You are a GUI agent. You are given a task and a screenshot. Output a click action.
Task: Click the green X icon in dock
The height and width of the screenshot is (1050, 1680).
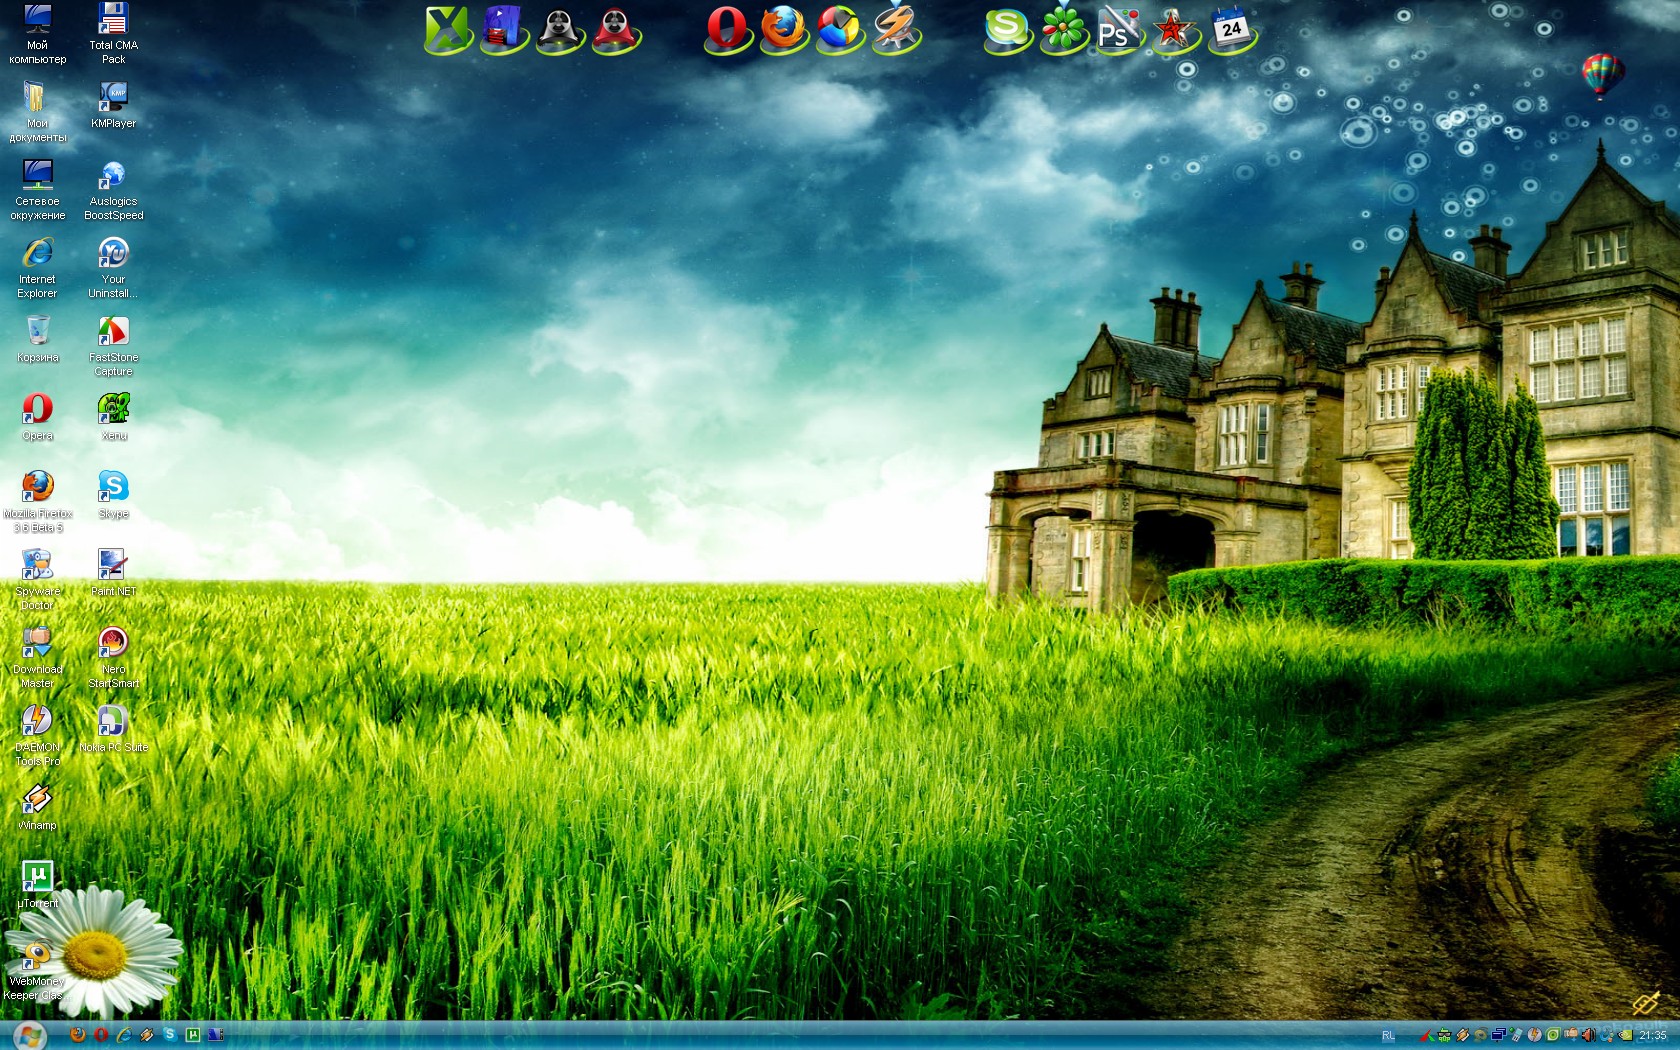[446, 30]
